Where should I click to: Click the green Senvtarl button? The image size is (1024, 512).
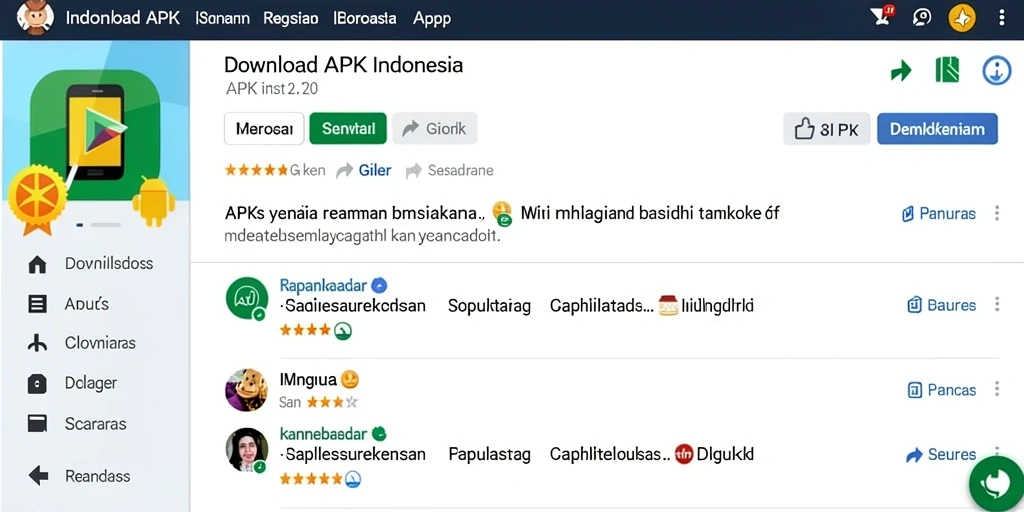tap(348, 129)
